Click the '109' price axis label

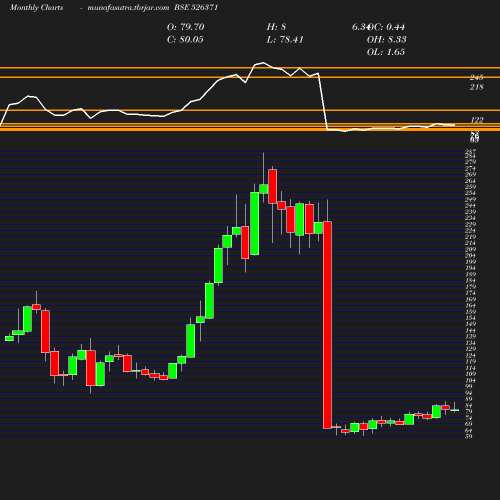(x=470, y=374)
